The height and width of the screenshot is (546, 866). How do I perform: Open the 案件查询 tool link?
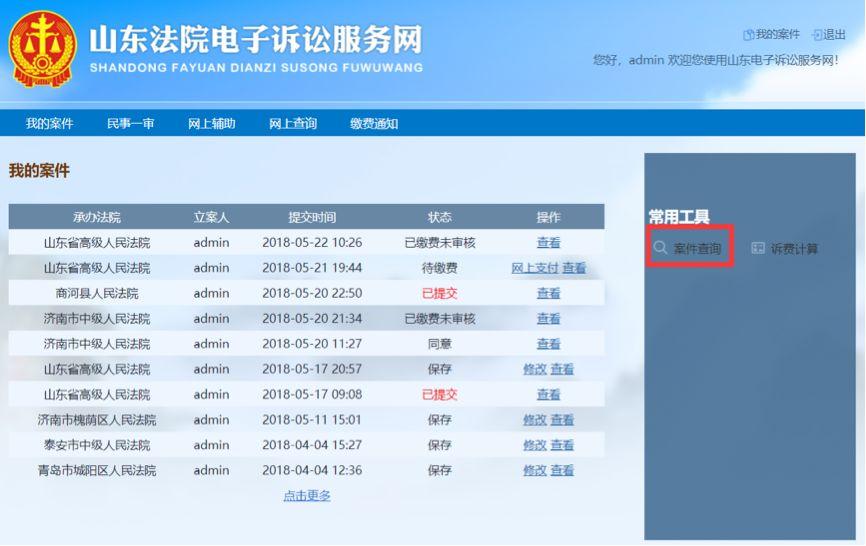pos(697,248)
